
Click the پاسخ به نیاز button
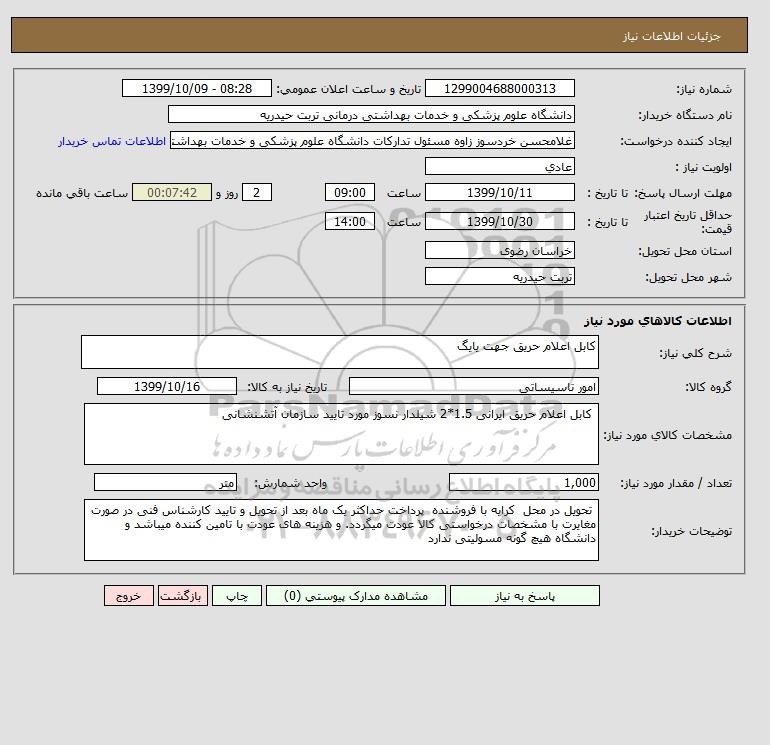pos(524,596)
